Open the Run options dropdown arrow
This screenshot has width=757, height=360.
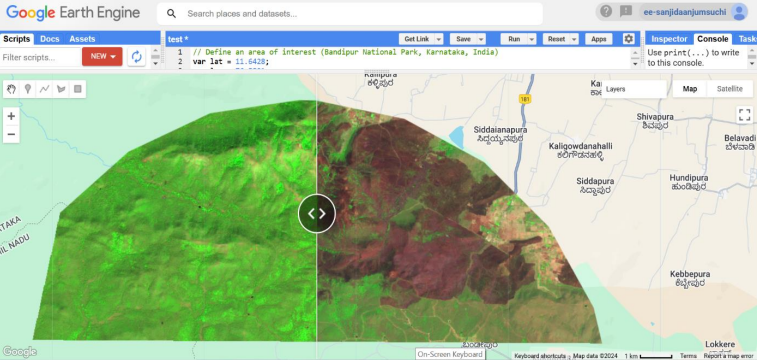tap(532, 39)
